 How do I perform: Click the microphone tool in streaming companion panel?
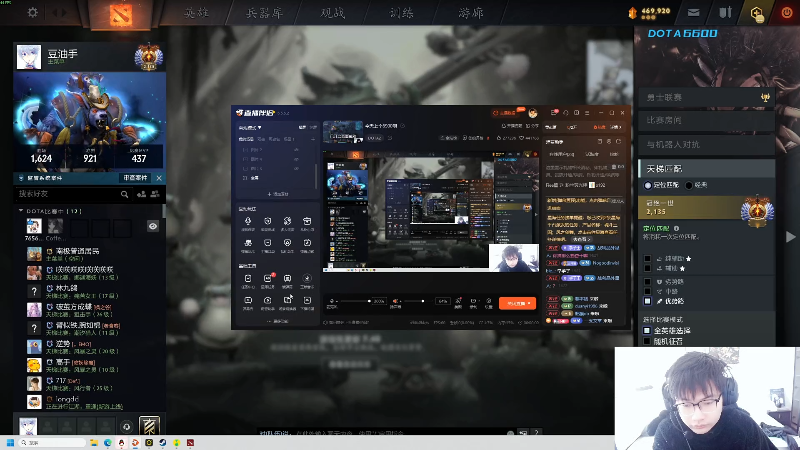tap(248, 221)
